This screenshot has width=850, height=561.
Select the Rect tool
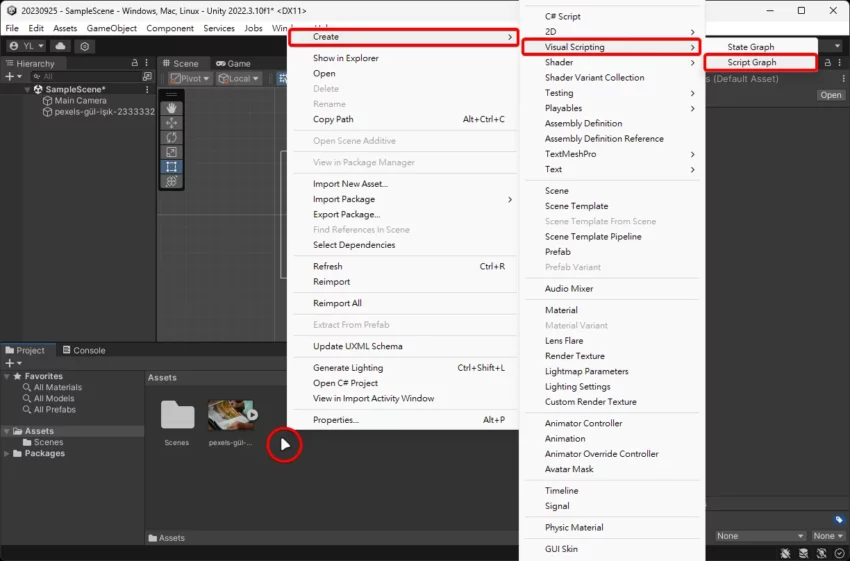[171, 166]
